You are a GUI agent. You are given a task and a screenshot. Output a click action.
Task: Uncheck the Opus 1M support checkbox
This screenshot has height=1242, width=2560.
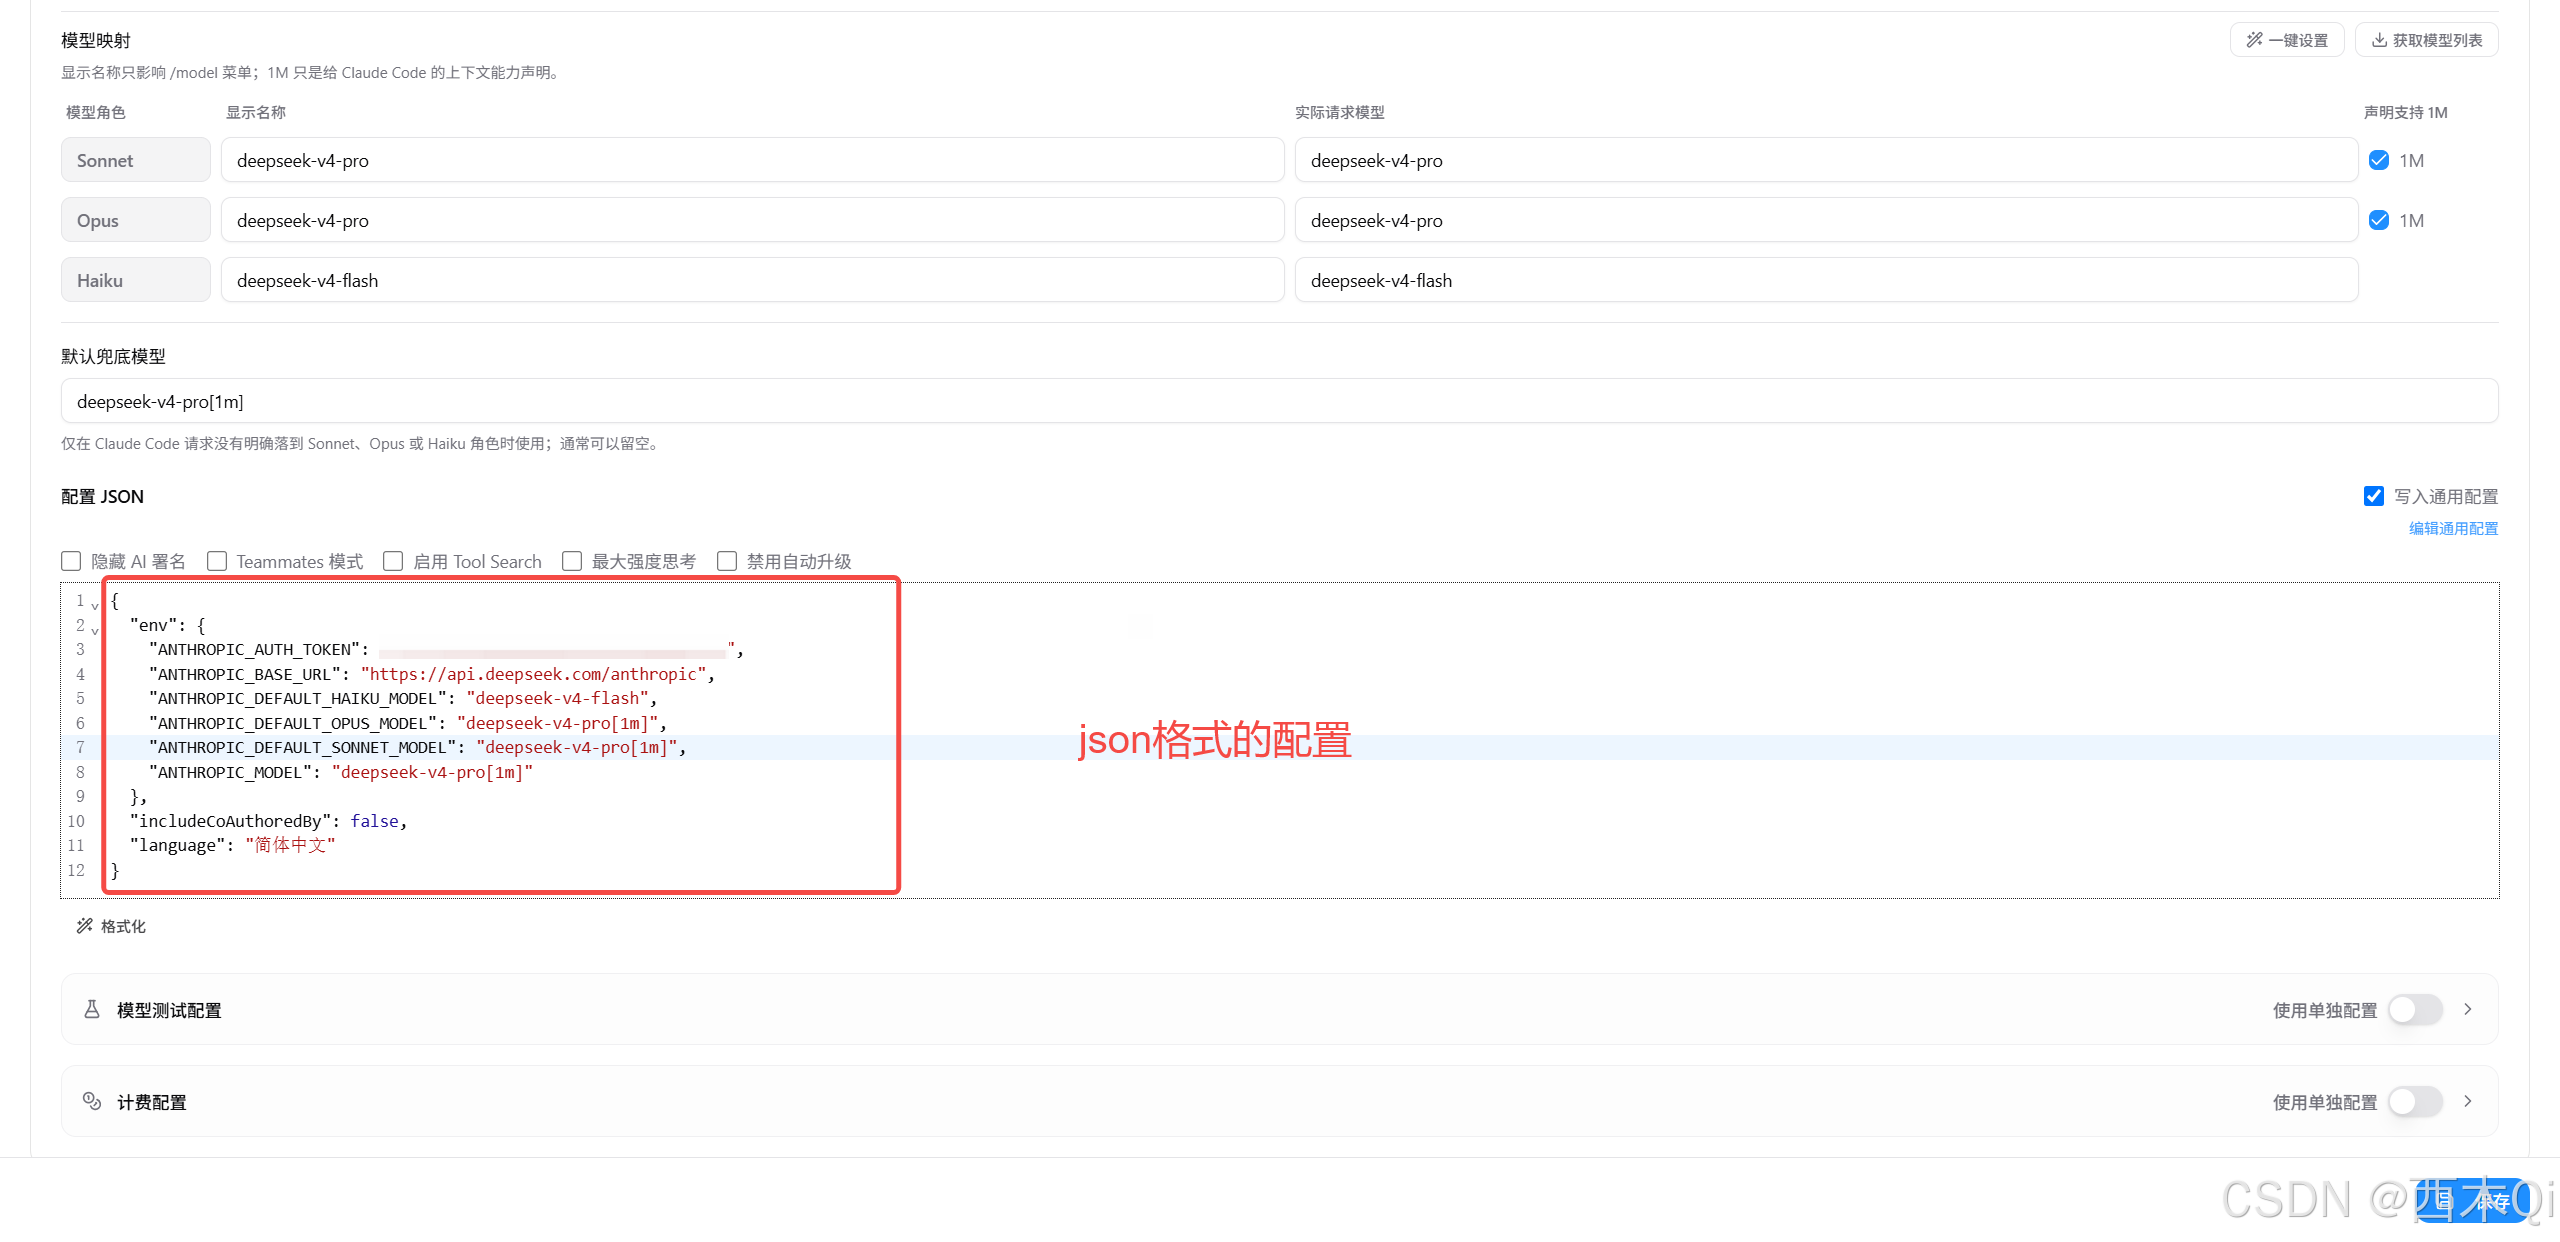coord(2379,220)
